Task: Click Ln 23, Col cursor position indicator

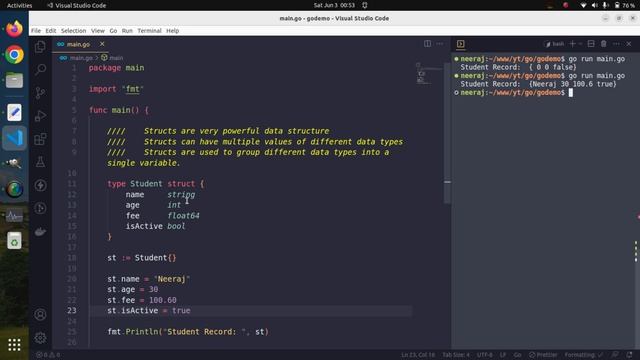Action: (418, 355)
